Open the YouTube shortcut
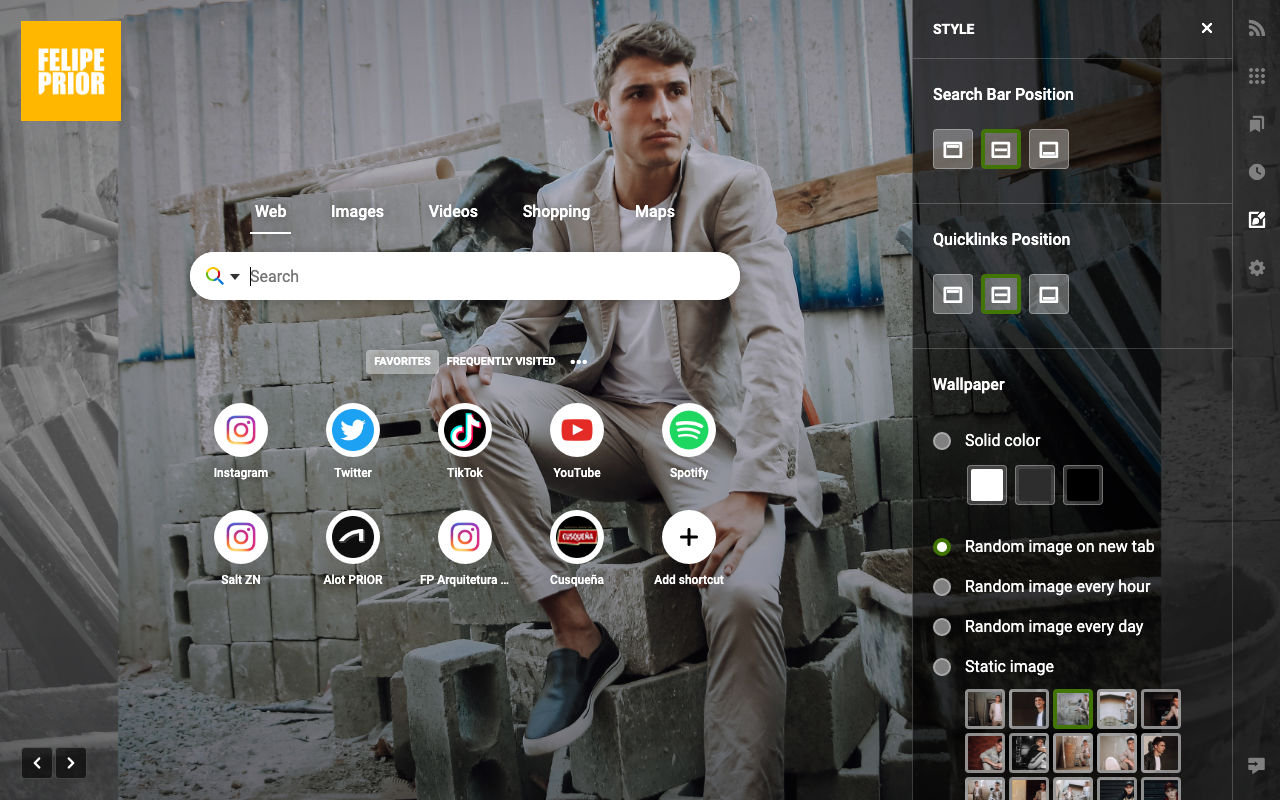The image size is (1280, 800). 577,430
